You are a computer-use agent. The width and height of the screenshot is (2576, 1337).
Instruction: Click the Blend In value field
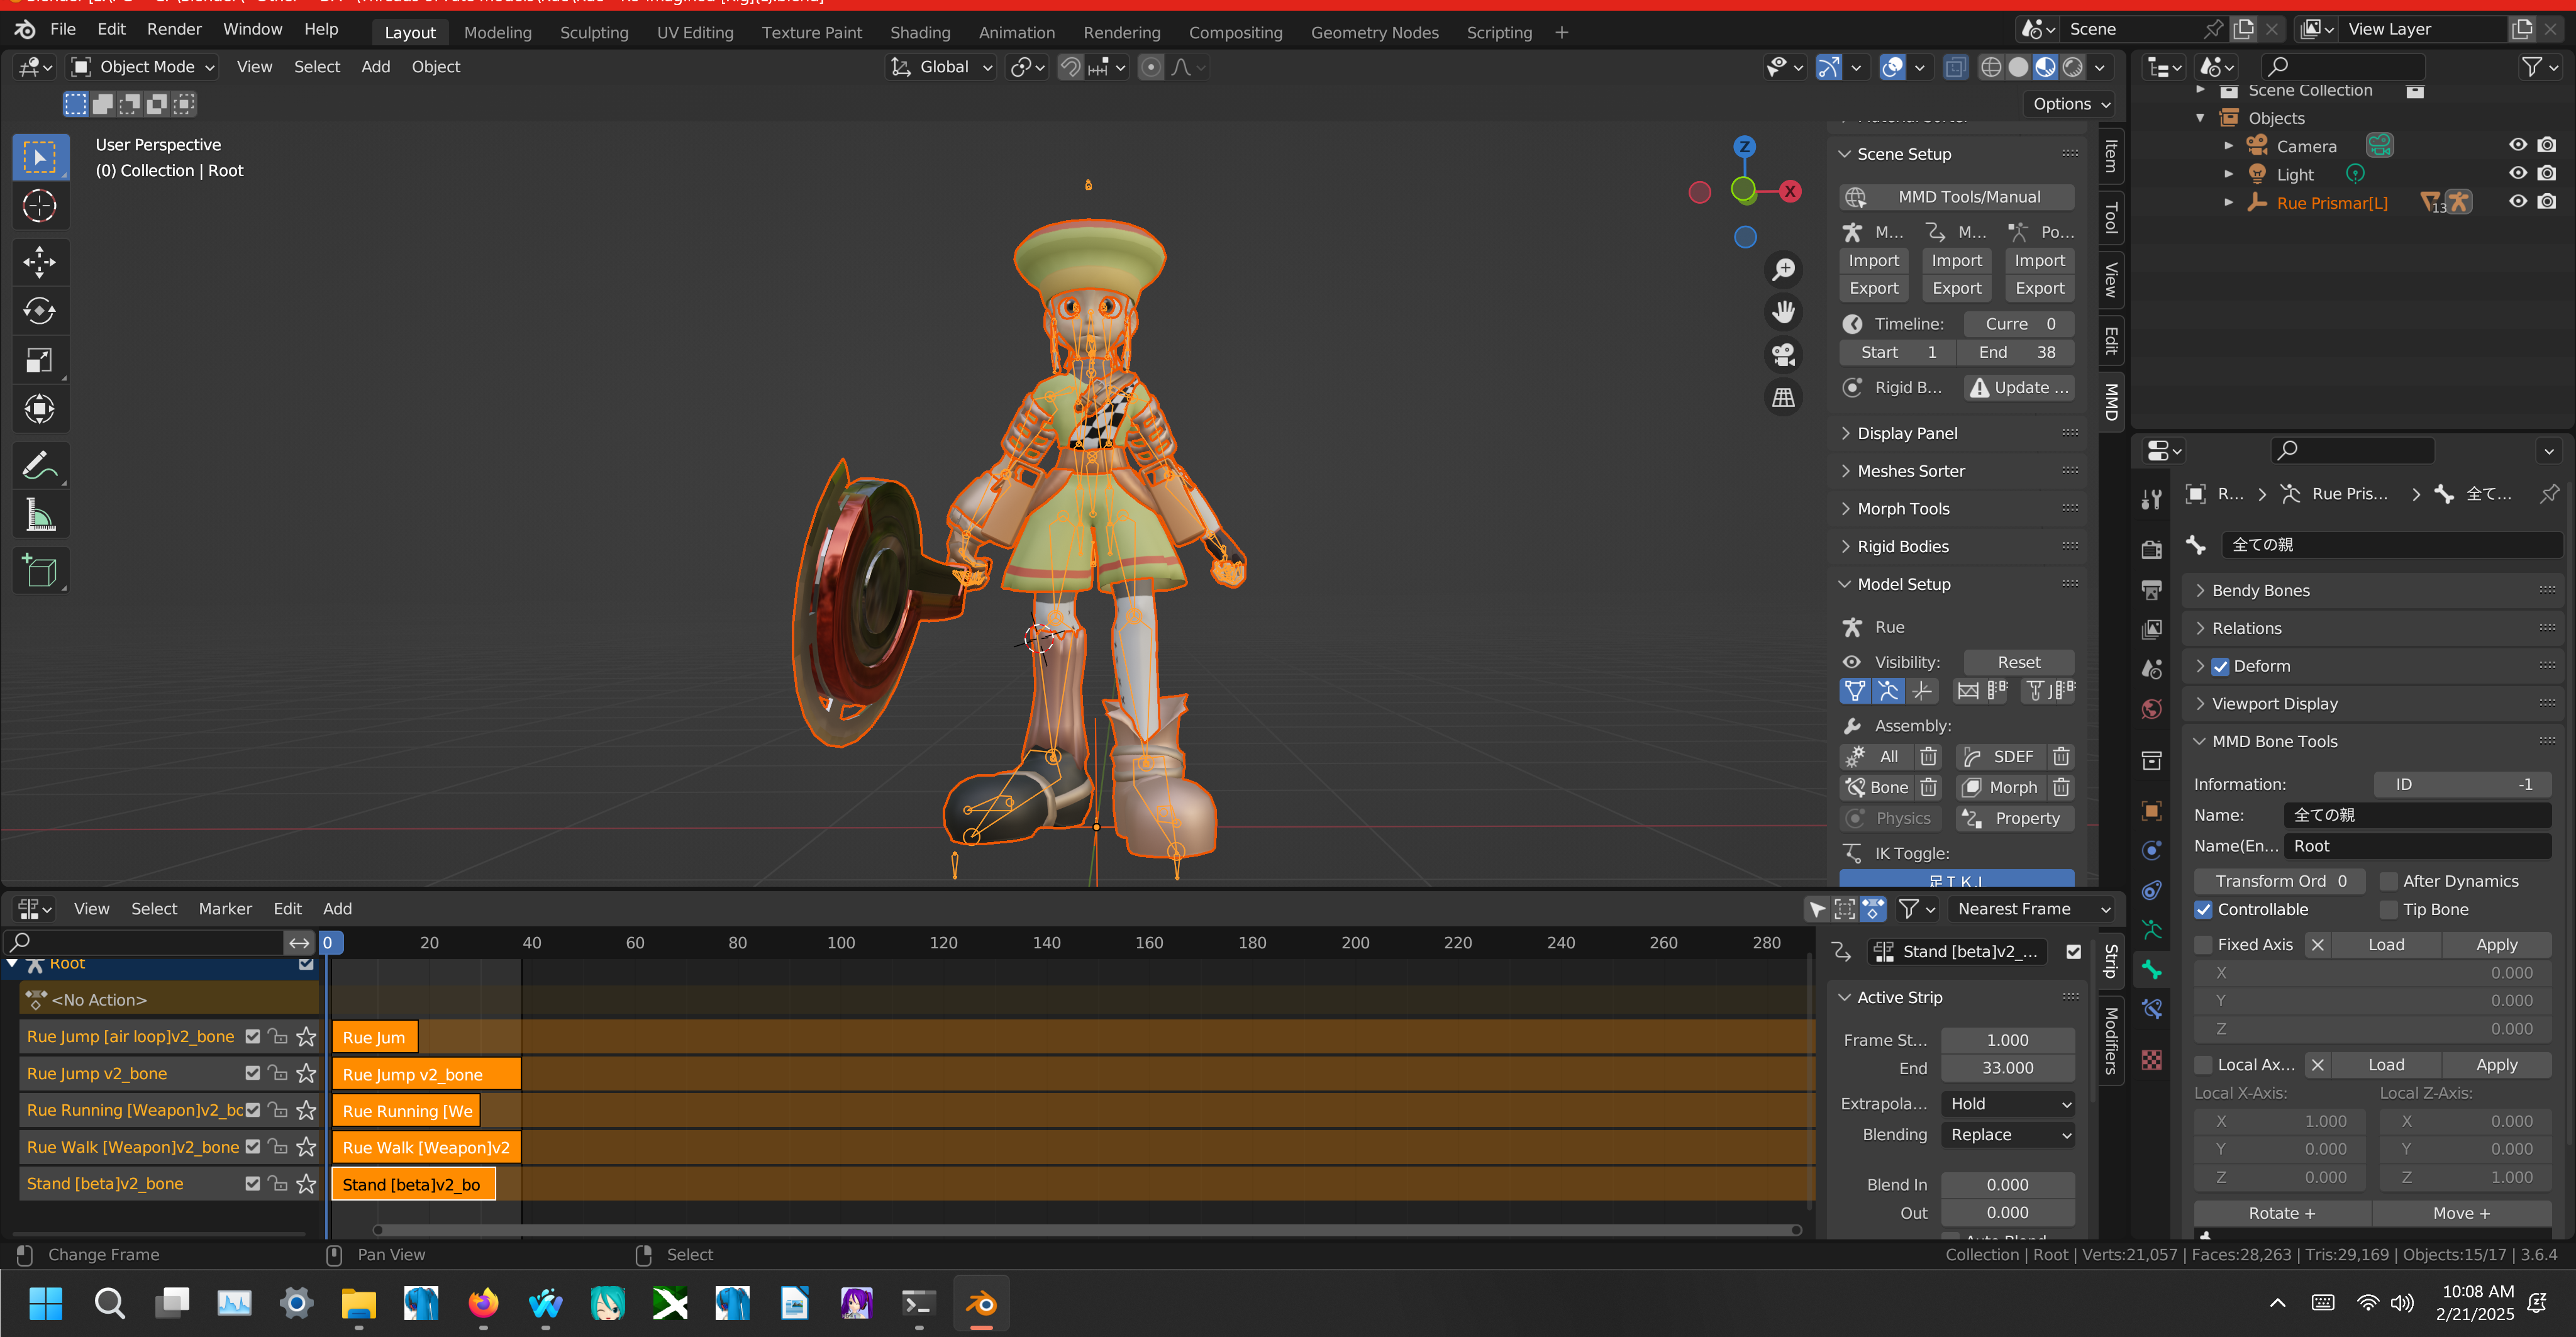click(2008, 1185)
